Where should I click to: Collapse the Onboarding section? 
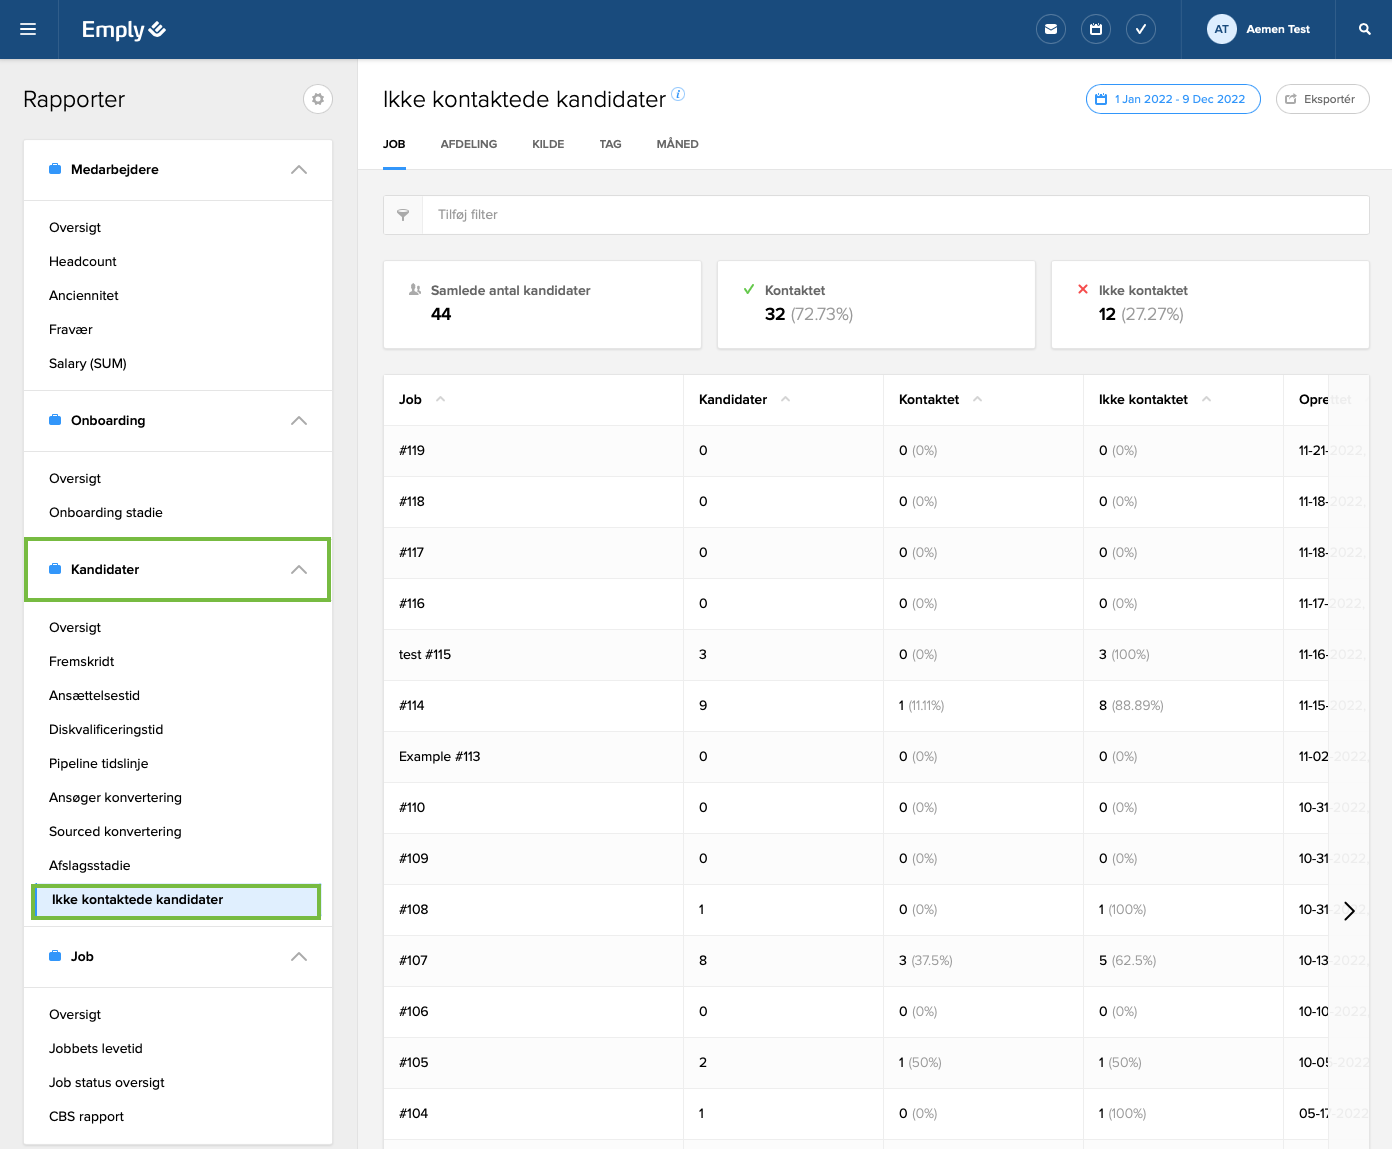coord(298,421)
